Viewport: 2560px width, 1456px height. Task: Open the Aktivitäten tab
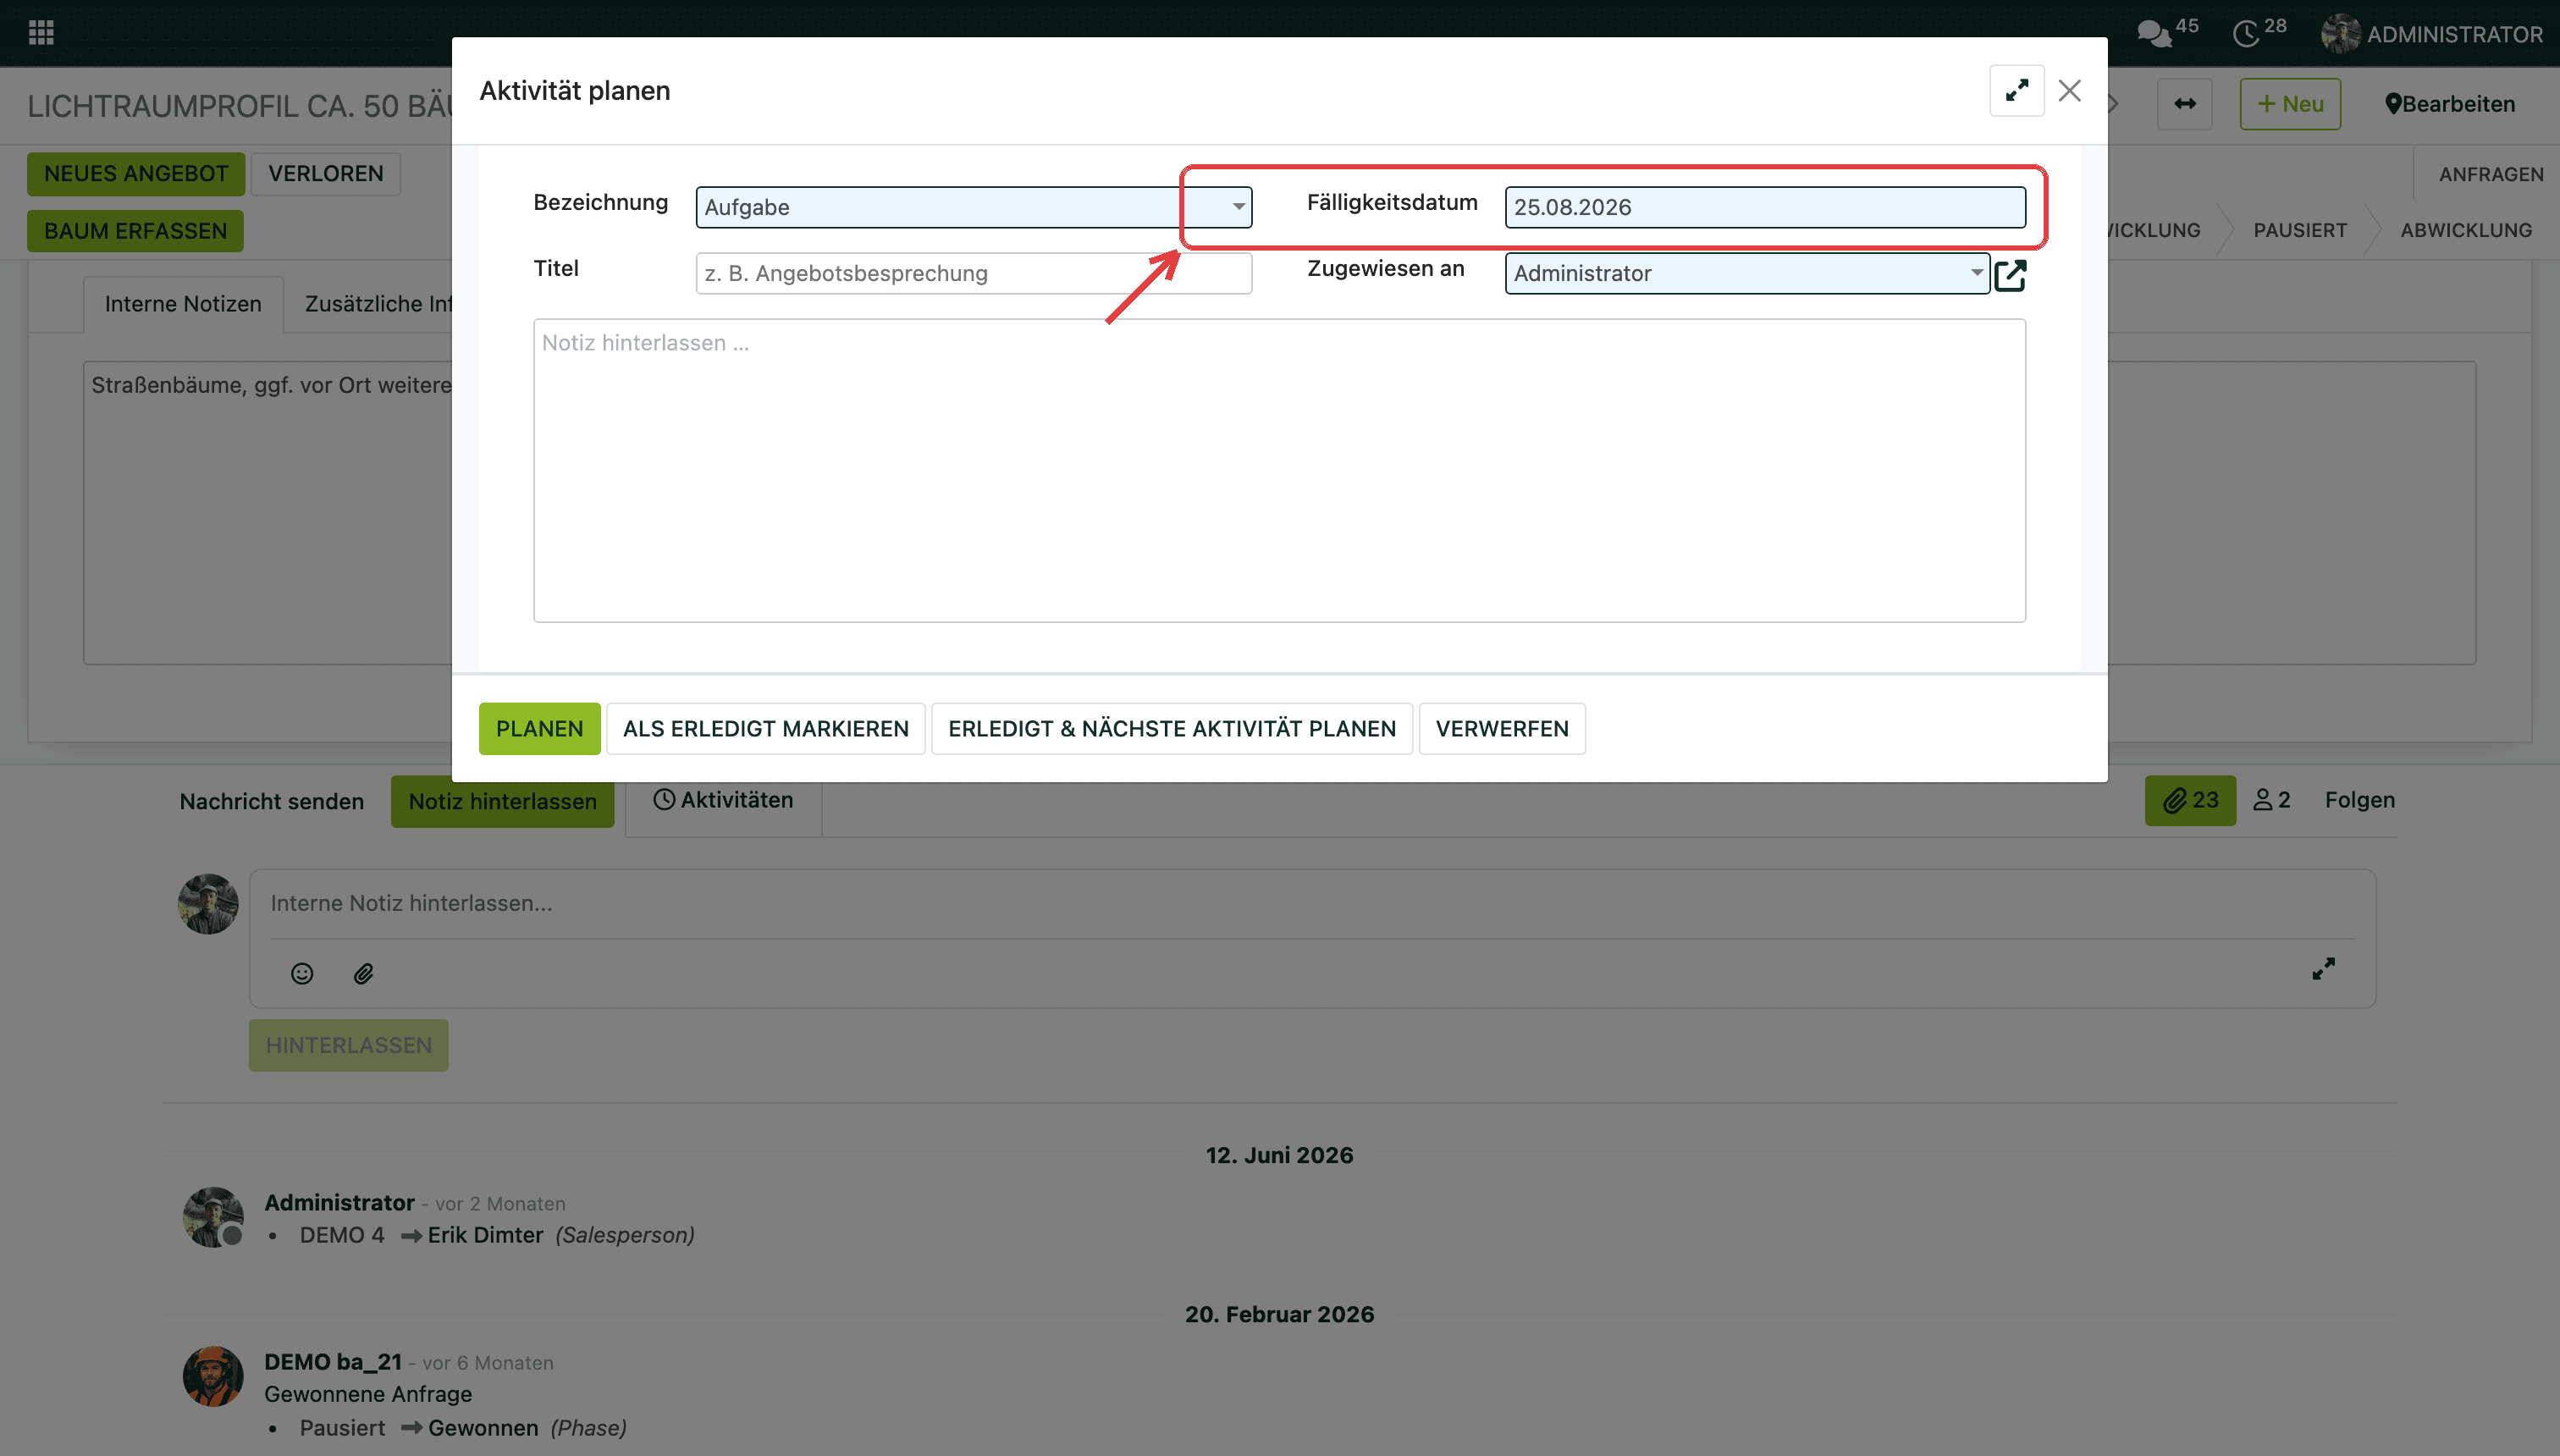tap(723, 800)
